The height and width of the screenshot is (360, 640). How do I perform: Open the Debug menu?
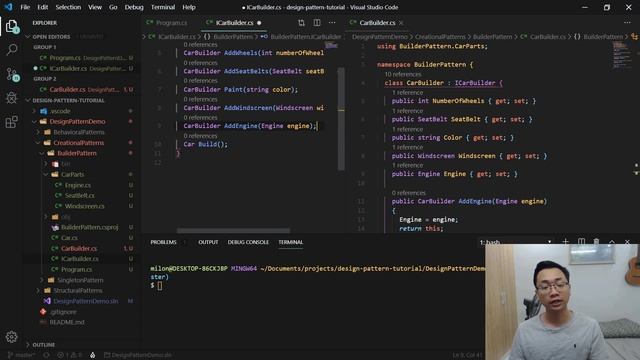click(134, 7)
